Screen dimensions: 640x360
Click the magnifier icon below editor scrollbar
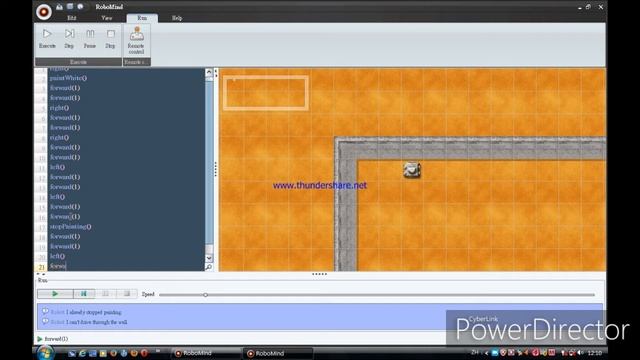(x=209, y=267)
